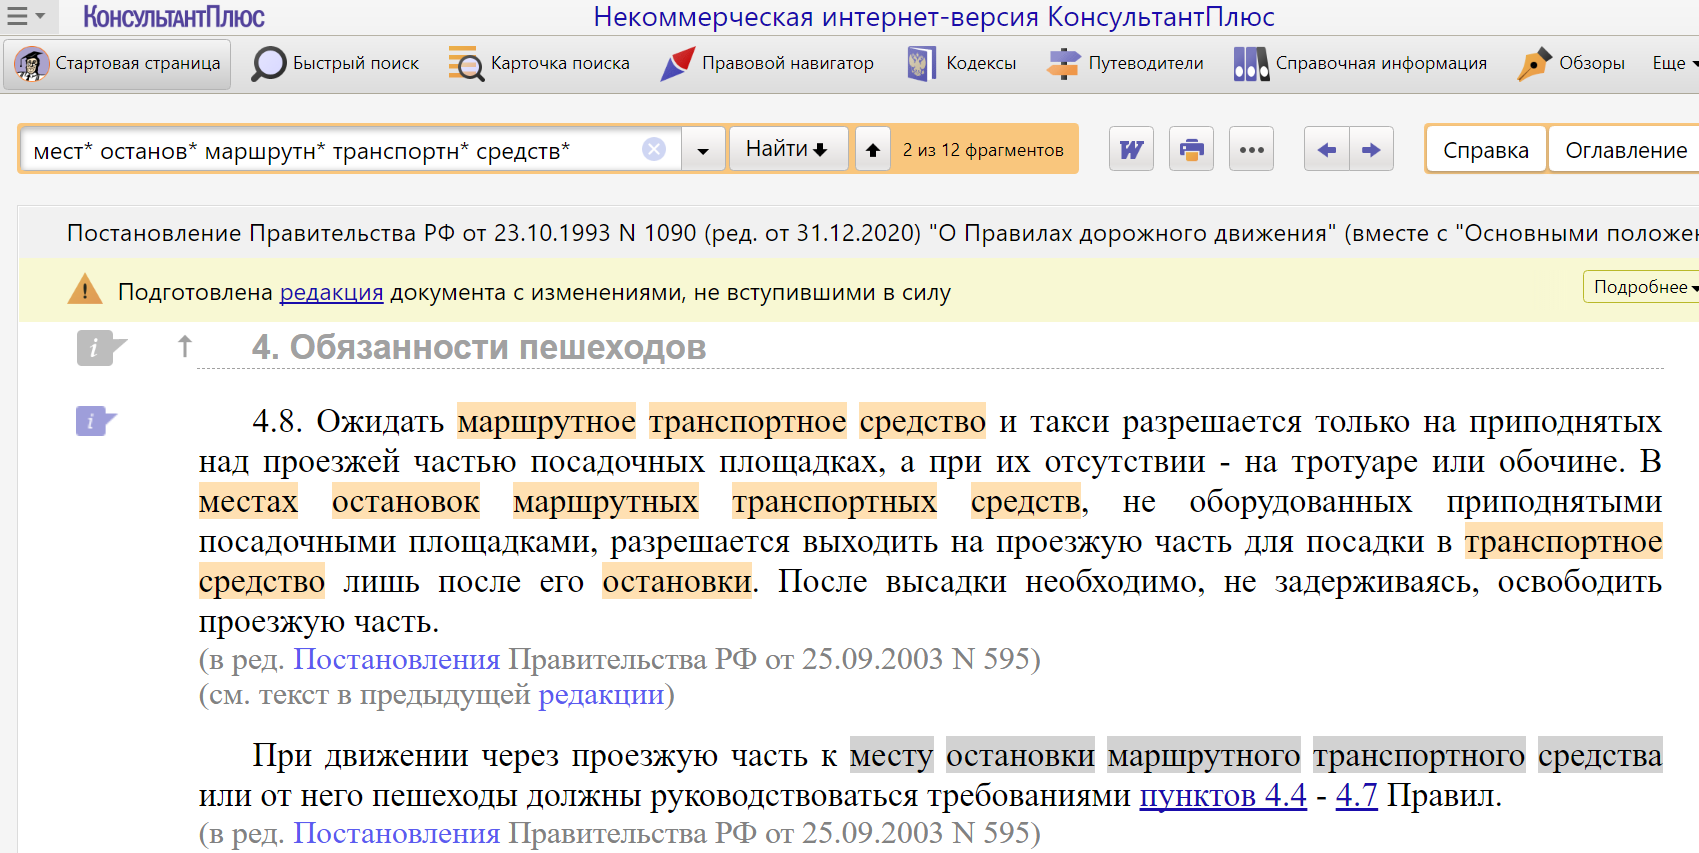Click the КонсультантПлюс logo

[173, 17]
